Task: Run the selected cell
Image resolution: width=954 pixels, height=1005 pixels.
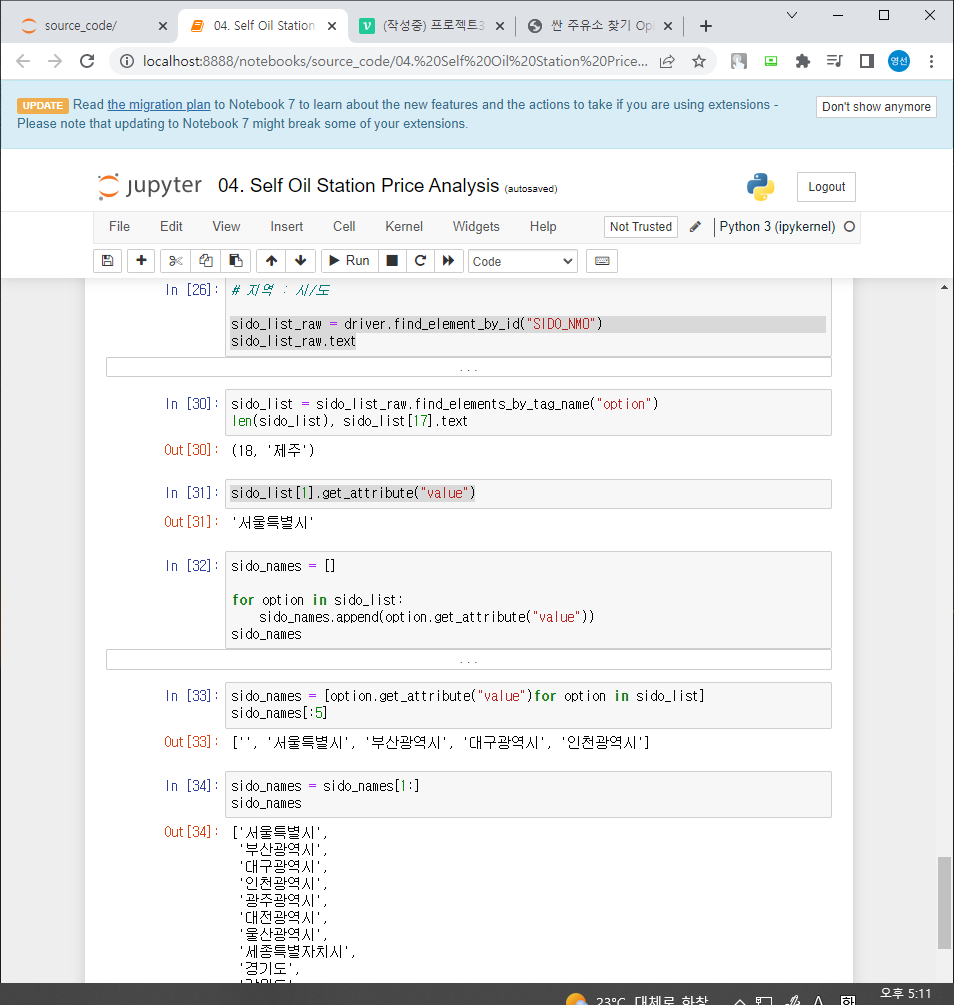Action: tap(349, 261)
